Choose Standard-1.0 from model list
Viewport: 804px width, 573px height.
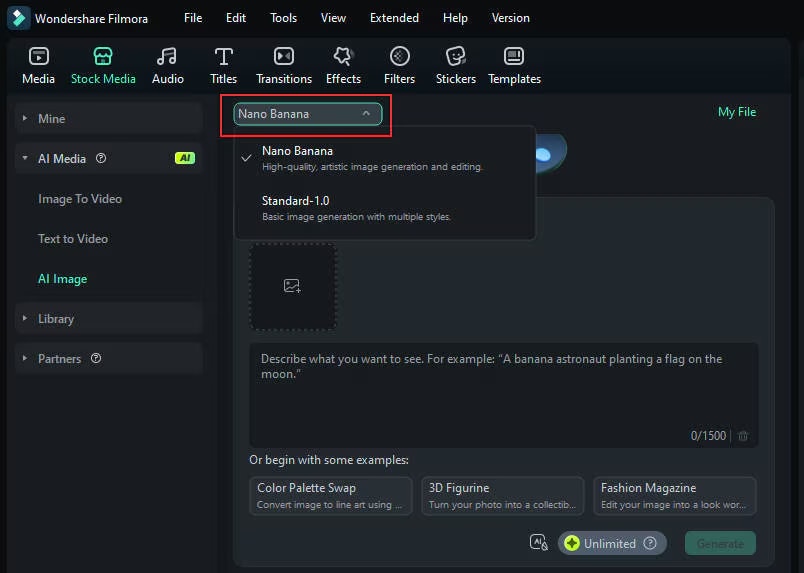[x=385, y=208]
